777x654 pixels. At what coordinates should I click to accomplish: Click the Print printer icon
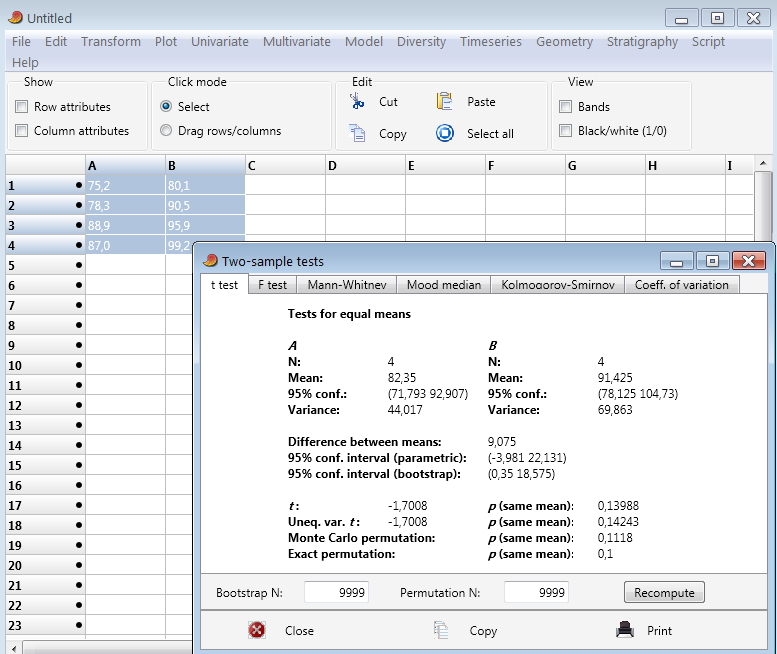[625, 630]
